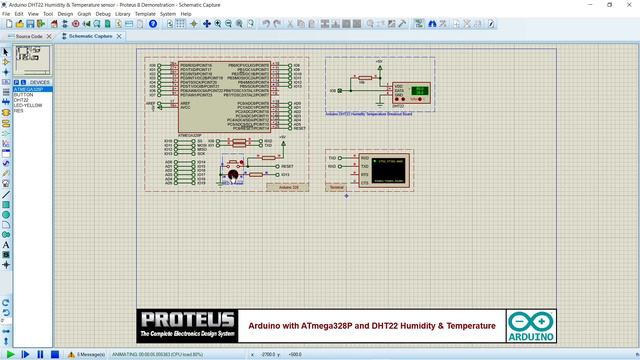640x360 pixels.
Task: Select the Text 'A' tool
Action: pyautogui.click(x=6, y=245)
